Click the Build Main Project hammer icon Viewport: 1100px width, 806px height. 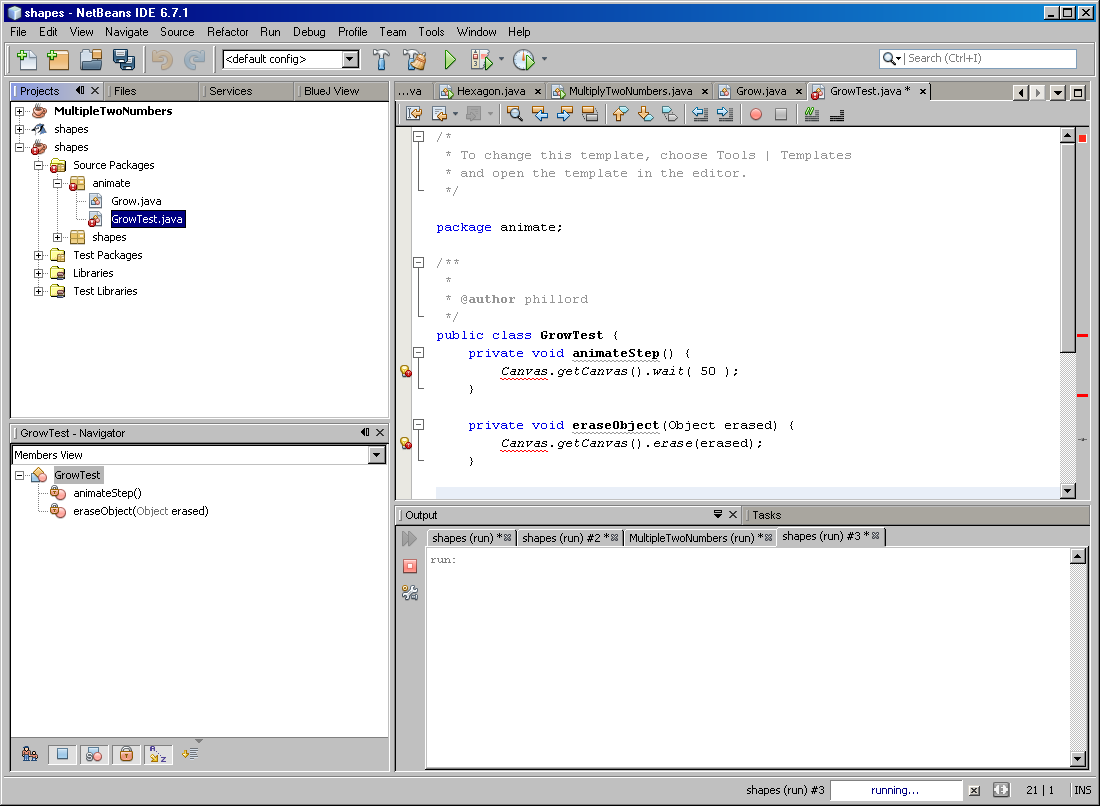pos(381,60)
